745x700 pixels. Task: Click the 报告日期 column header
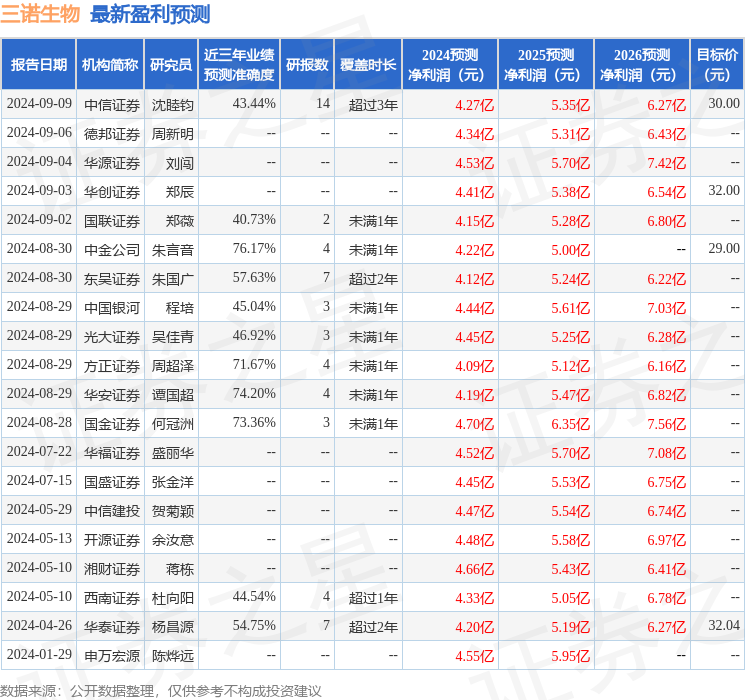[x=38, y=65]
